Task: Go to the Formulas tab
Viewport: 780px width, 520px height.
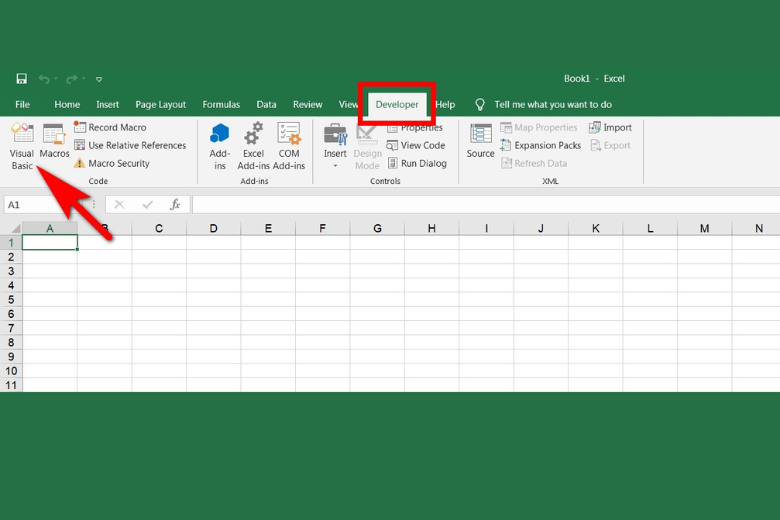Action: (221, 104)
